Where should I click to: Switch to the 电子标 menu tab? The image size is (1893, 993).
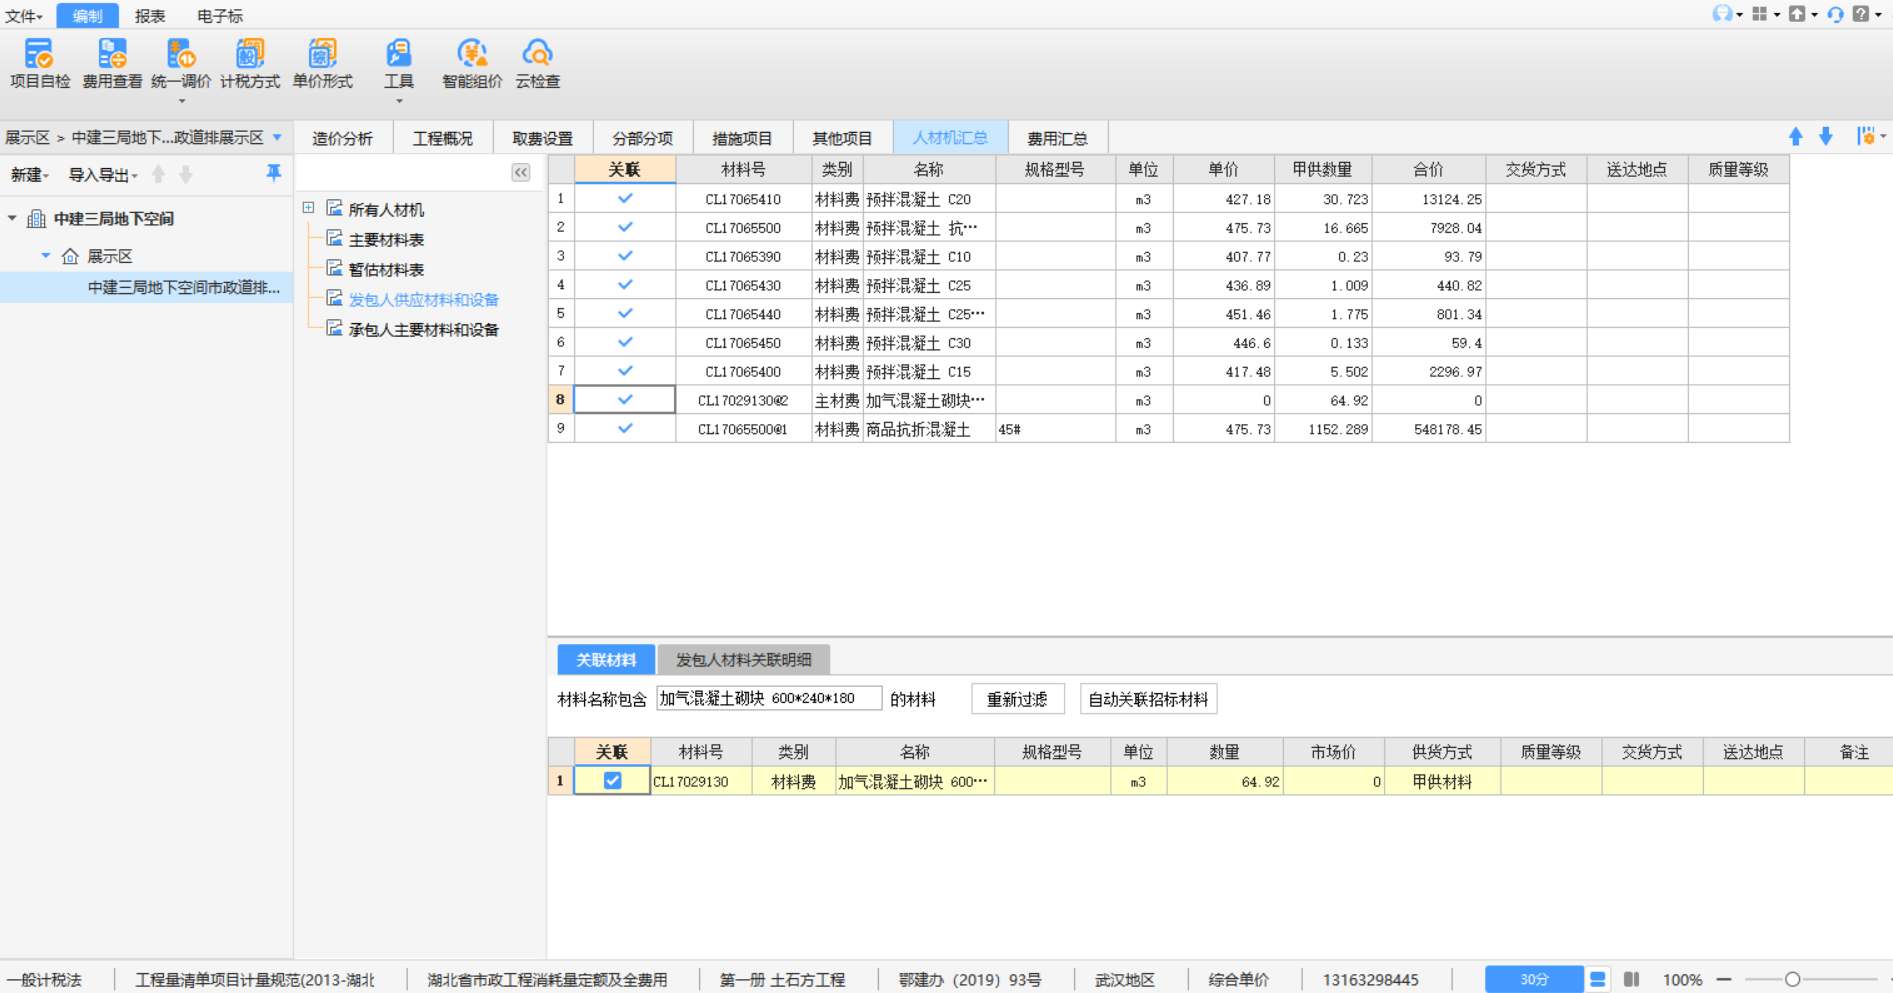pyautogui.click(x=220, y=16)
